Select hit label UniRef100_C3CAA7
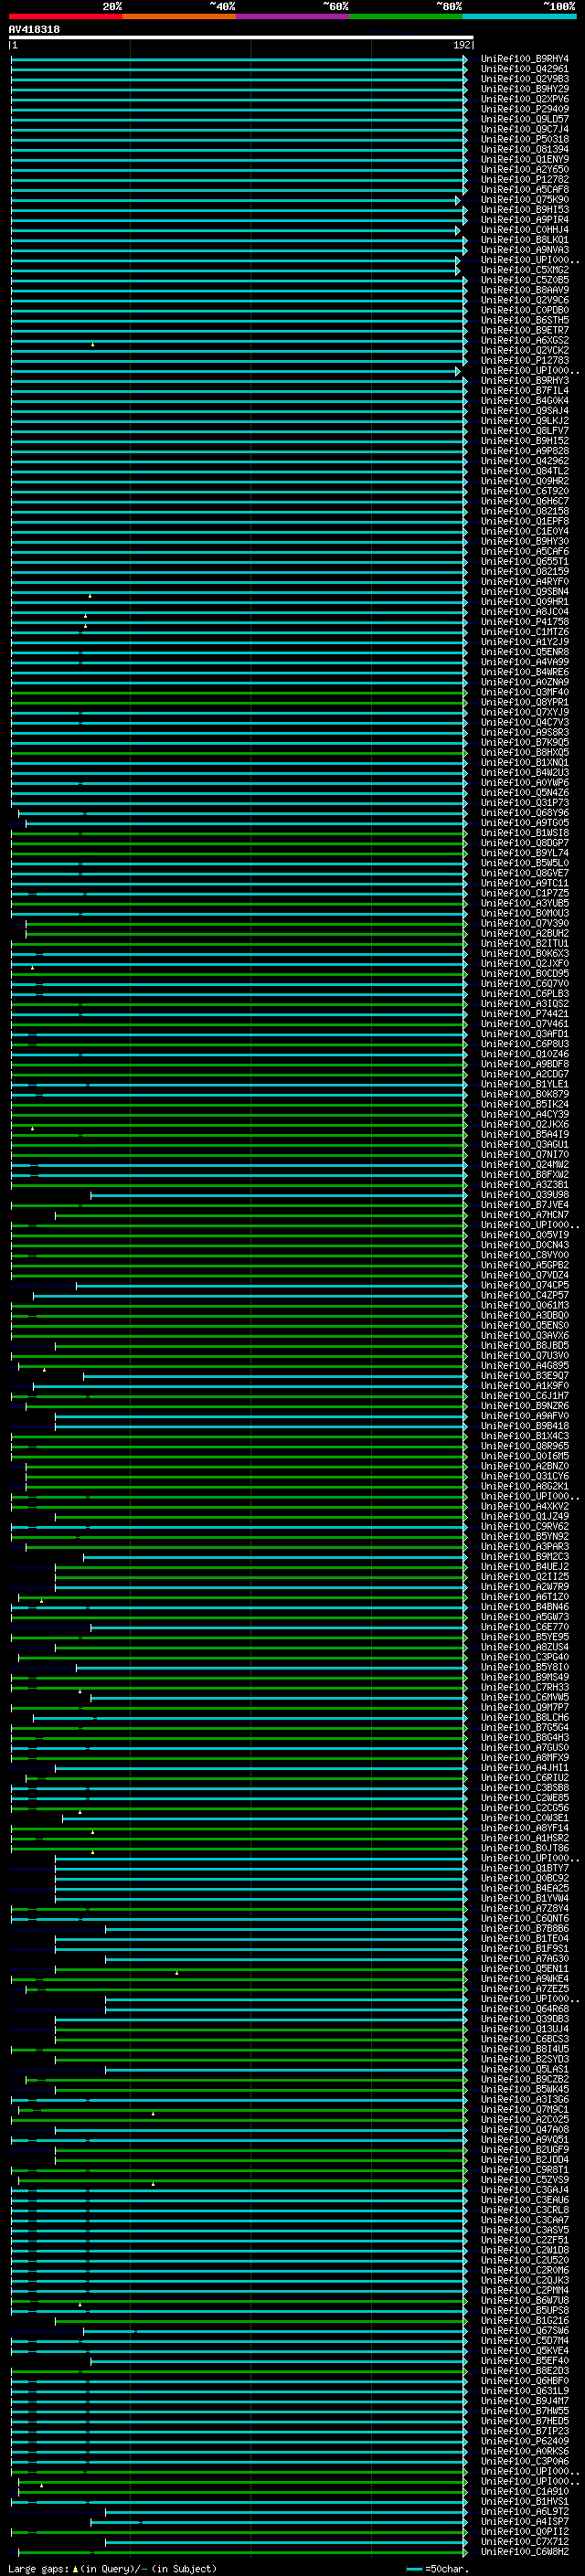Image resolution: width=585 pixels, height=2576 pixels. (x=524, y=2219)
